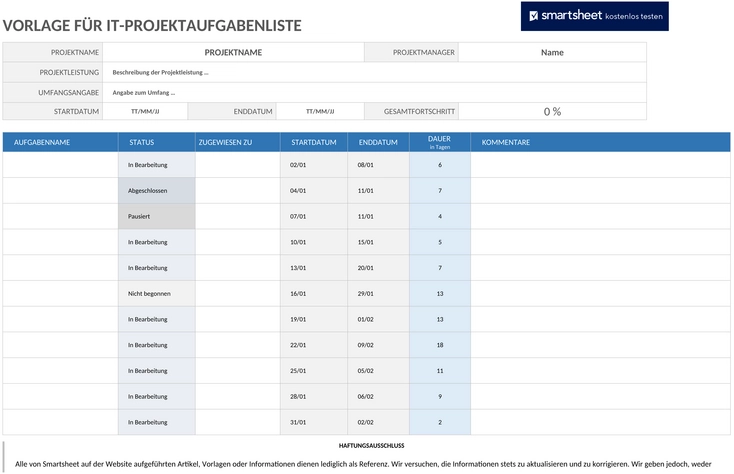Click Beschreibung der Projektleistung field
734x474 pixels.
(x=374, y=73)
